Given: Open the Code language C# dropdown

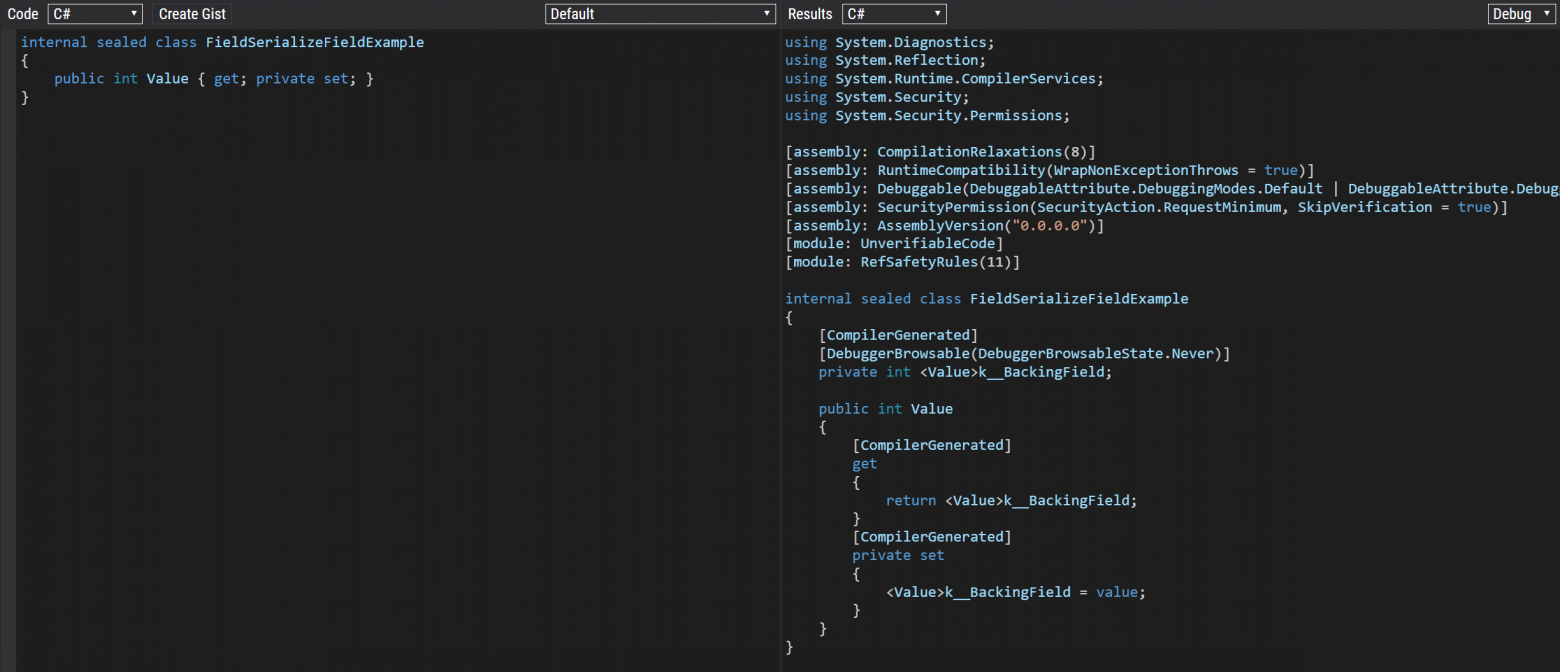Looking at the screenshot, I should pyautogui.click(x=95, y=14).
